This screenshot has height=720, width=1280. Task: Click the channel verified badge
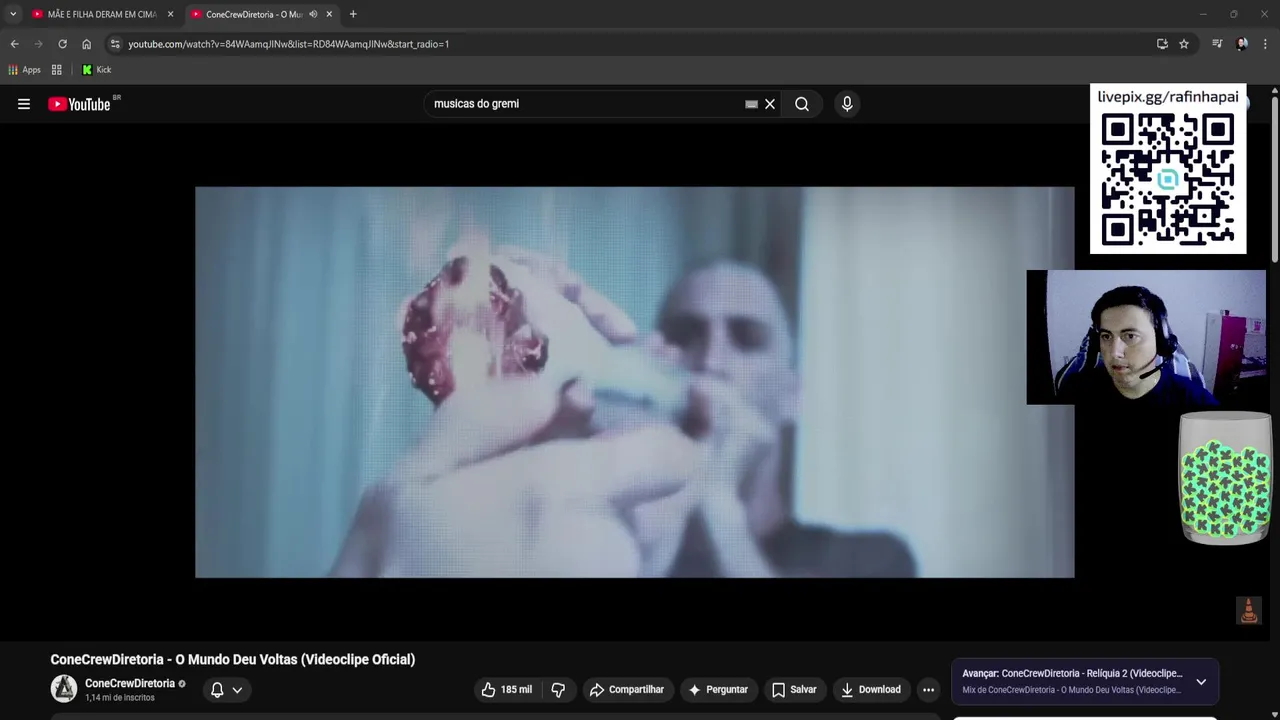point(182,684)
